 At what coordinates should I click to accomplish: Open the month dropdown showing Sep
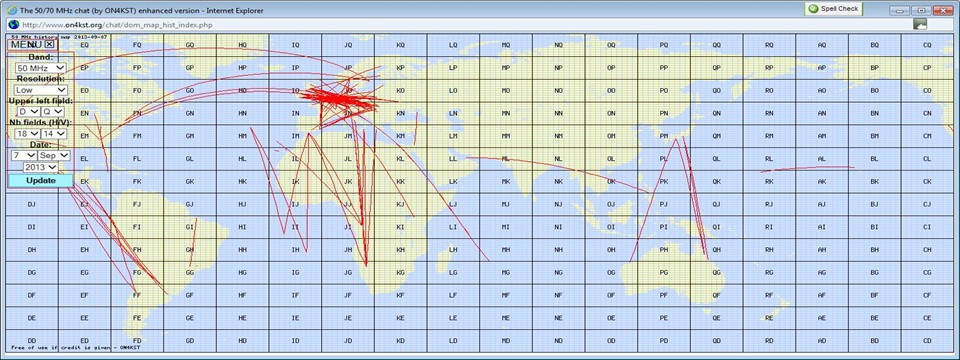54,156
